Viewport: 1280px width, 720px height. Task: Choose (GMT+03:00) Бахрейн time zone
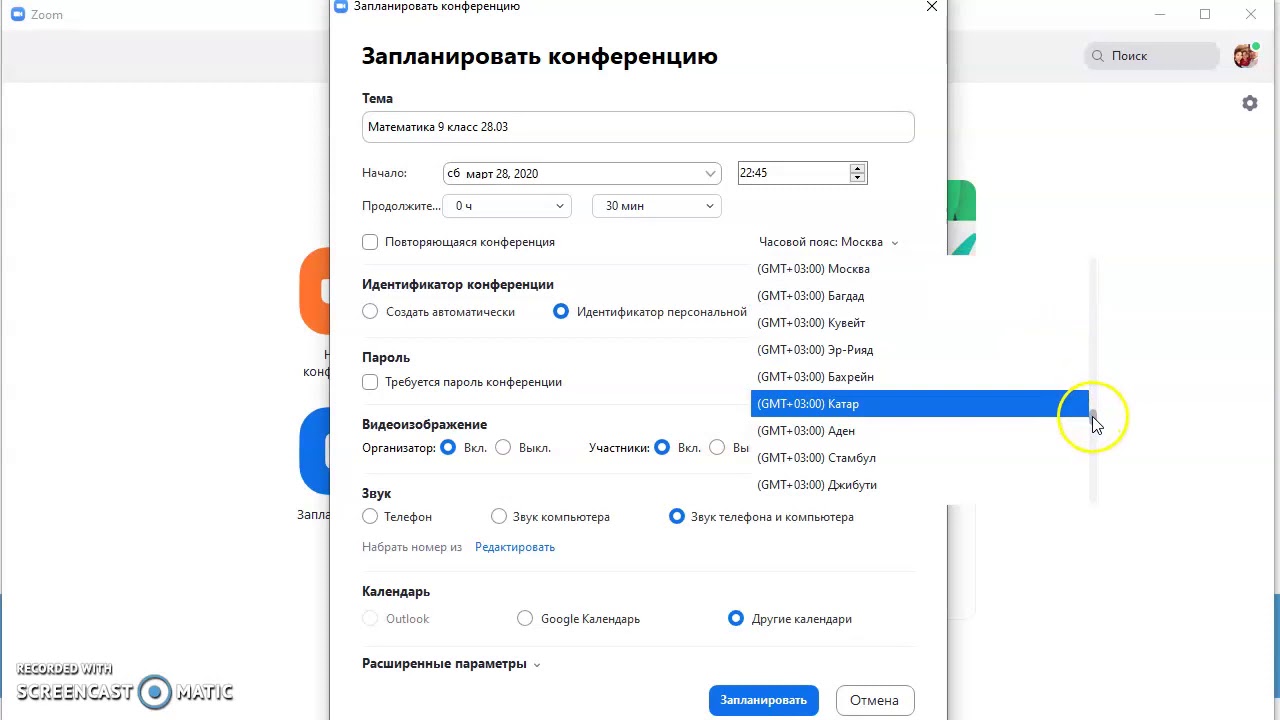pos(919,377)
